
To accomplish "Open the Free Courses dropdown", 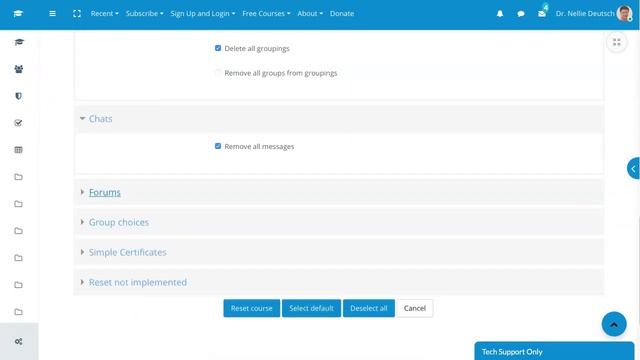I will pyautogui.click(x=266, y=13).
